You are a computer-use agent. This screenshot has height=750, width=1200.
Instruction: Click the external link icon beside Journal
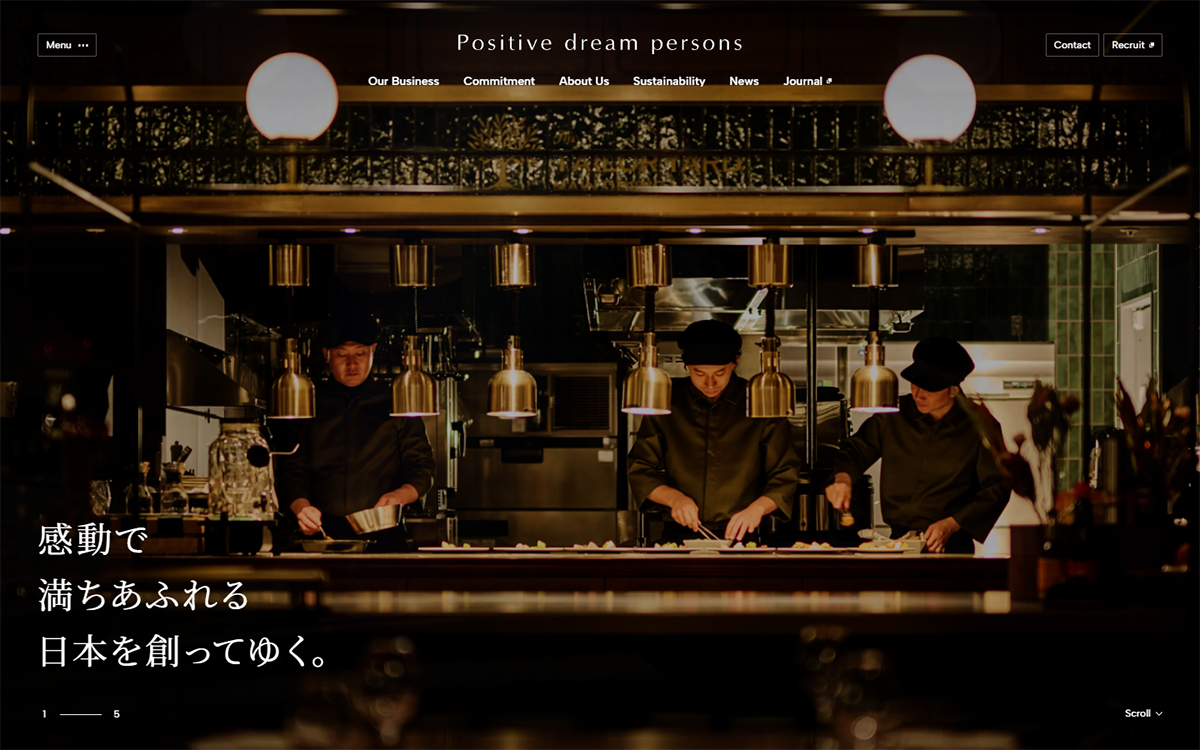click(829, 81)
